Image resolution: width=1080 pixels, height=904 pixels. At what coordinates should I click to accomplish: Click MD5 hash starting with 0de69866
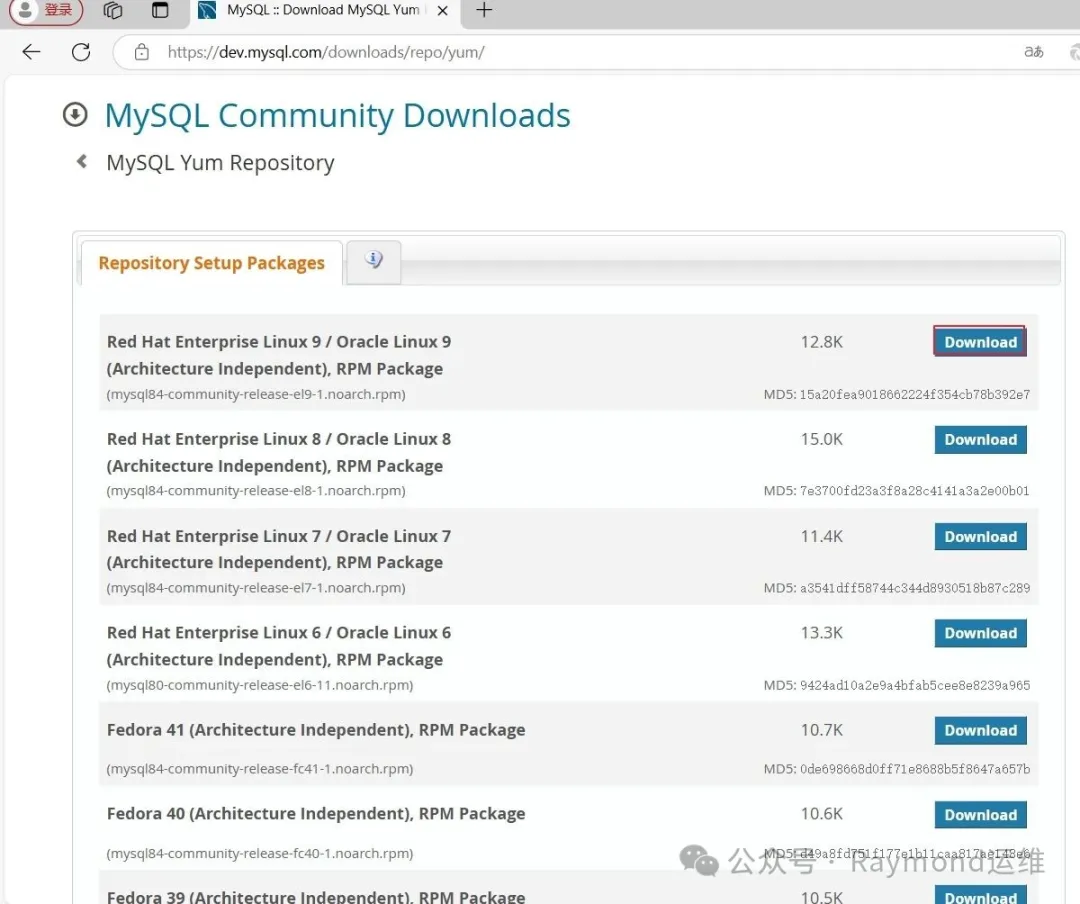[915, 769]
